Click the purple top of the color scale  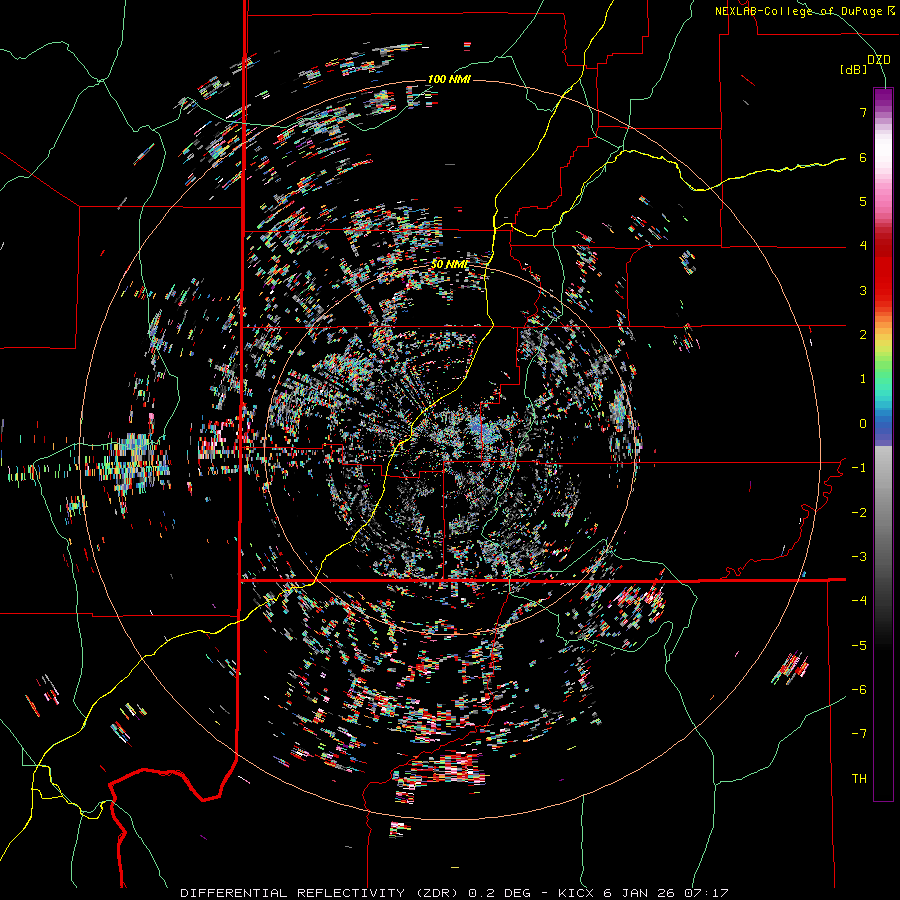click(883, 98)
